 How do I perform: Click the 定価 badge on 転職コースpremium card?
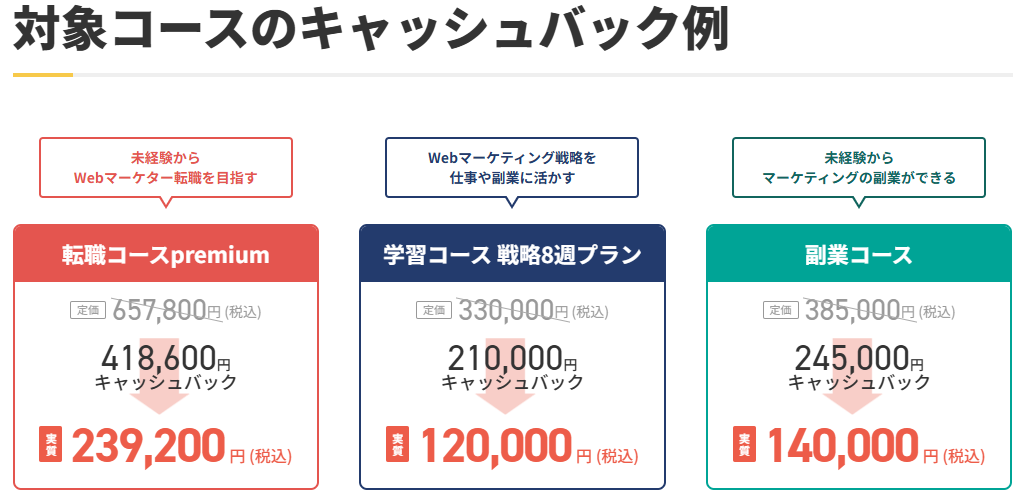point(87,310)
